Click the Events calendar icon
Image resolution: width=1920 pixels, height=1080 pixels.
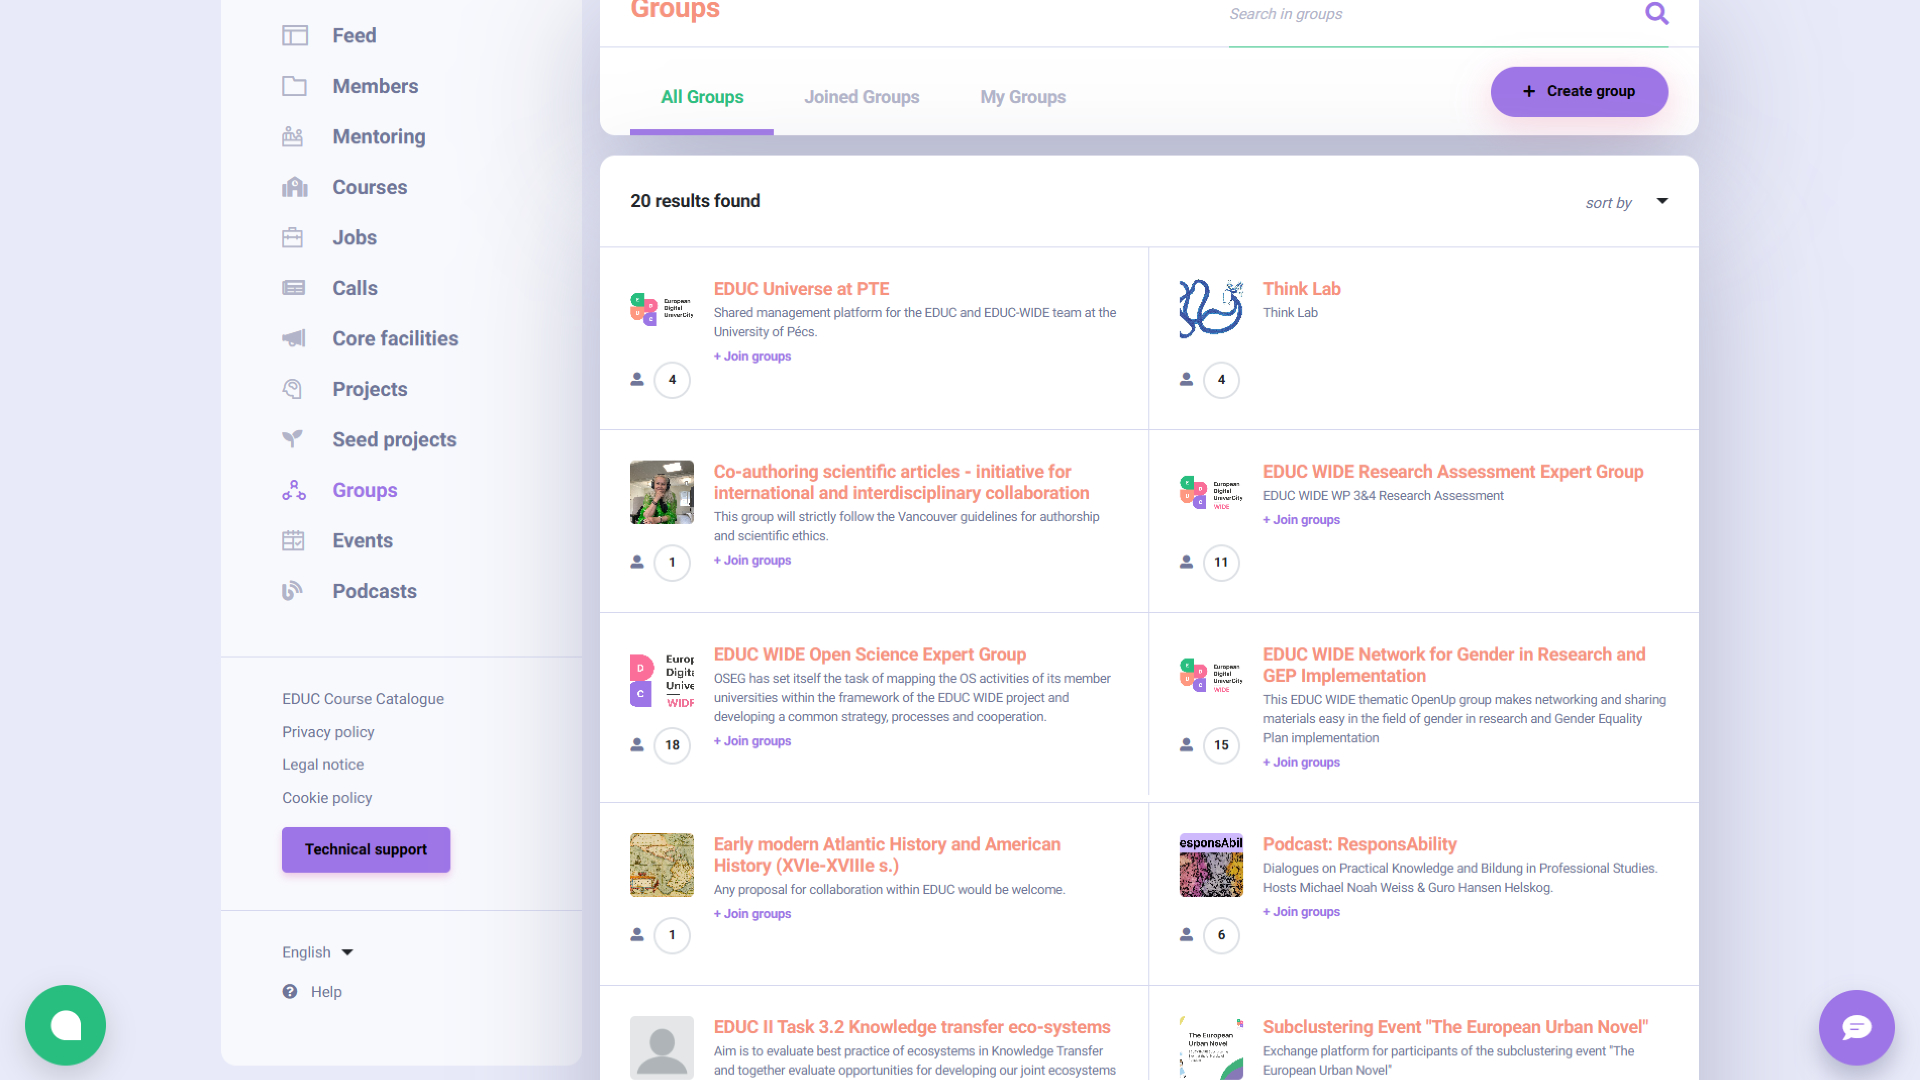[293, 541]
